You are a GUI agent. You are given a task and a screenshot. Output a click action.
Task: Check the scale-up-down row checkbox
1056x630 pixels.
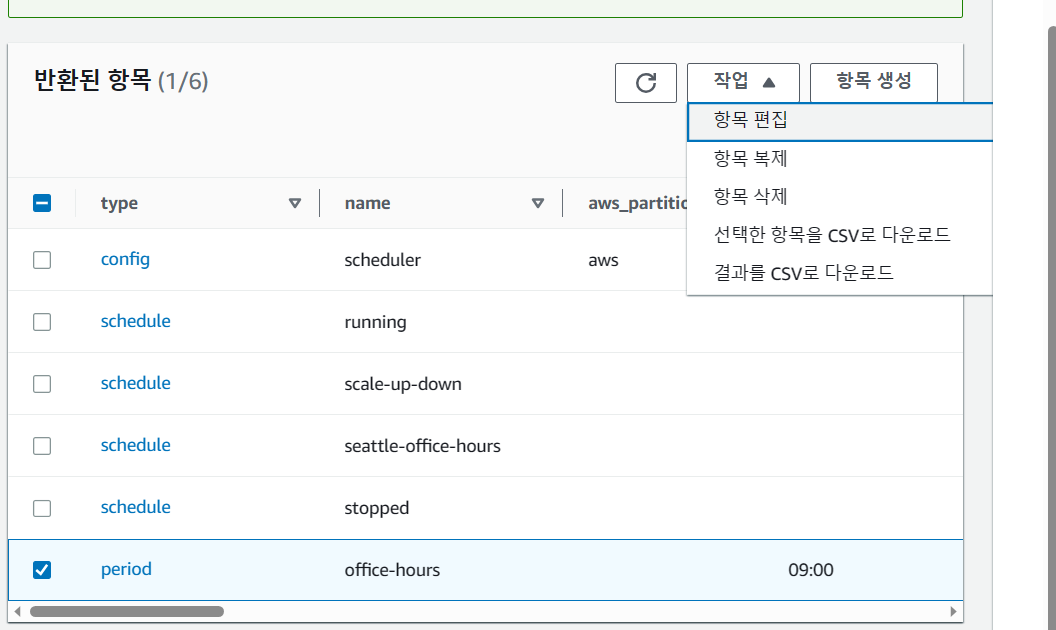pos(42,383)
